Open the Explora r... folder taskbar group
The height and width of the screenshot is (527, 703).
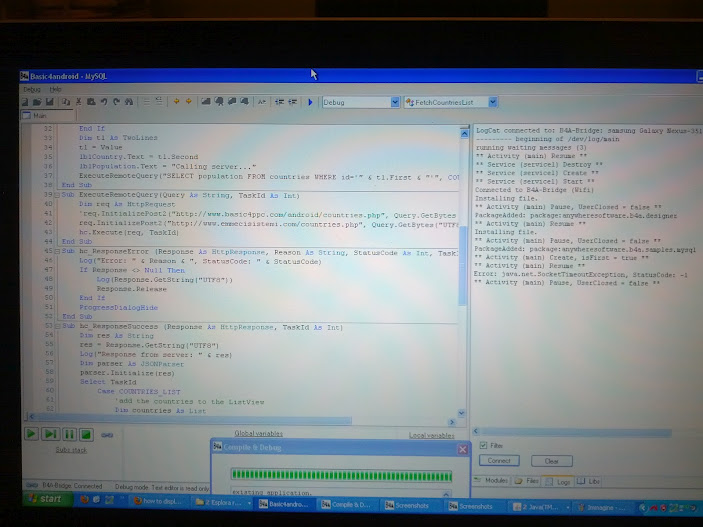coord(222,502)
